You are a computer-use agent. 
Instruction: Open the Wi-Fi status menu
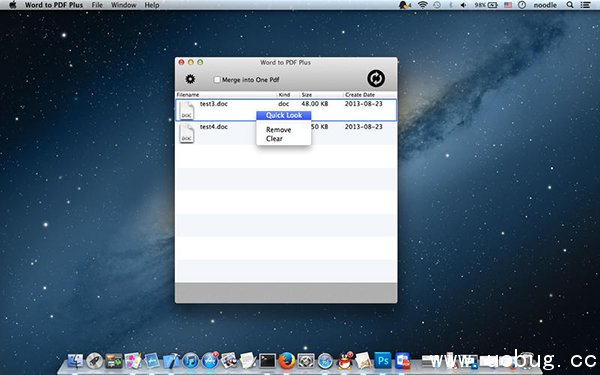[422, 5]
